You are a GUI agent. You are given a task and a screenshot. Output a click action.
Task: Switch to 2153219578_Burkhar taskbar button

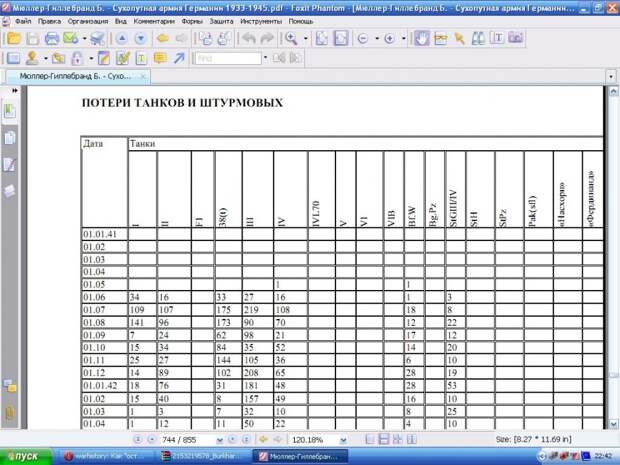[x=203, y=456]
